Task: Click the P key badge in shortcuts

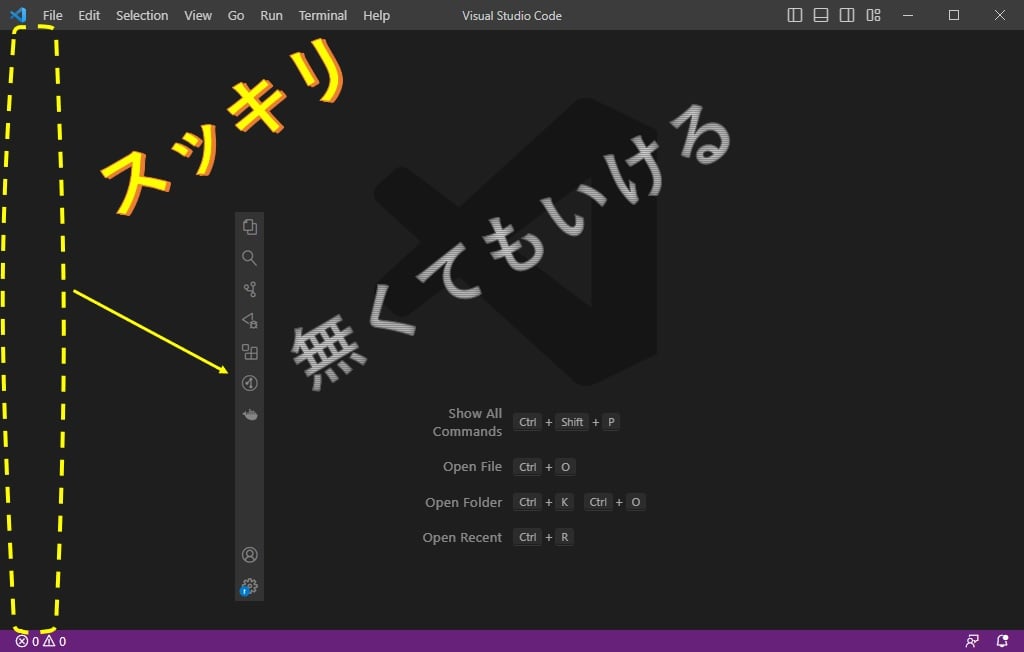Action: pos(611,422)
